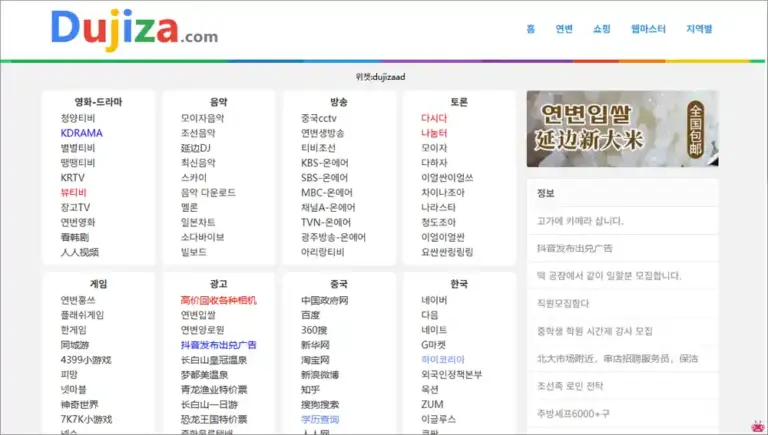Open the 주방세프6000+구 info post
Viewport: 768px width, 435px height.
(573, 414)
